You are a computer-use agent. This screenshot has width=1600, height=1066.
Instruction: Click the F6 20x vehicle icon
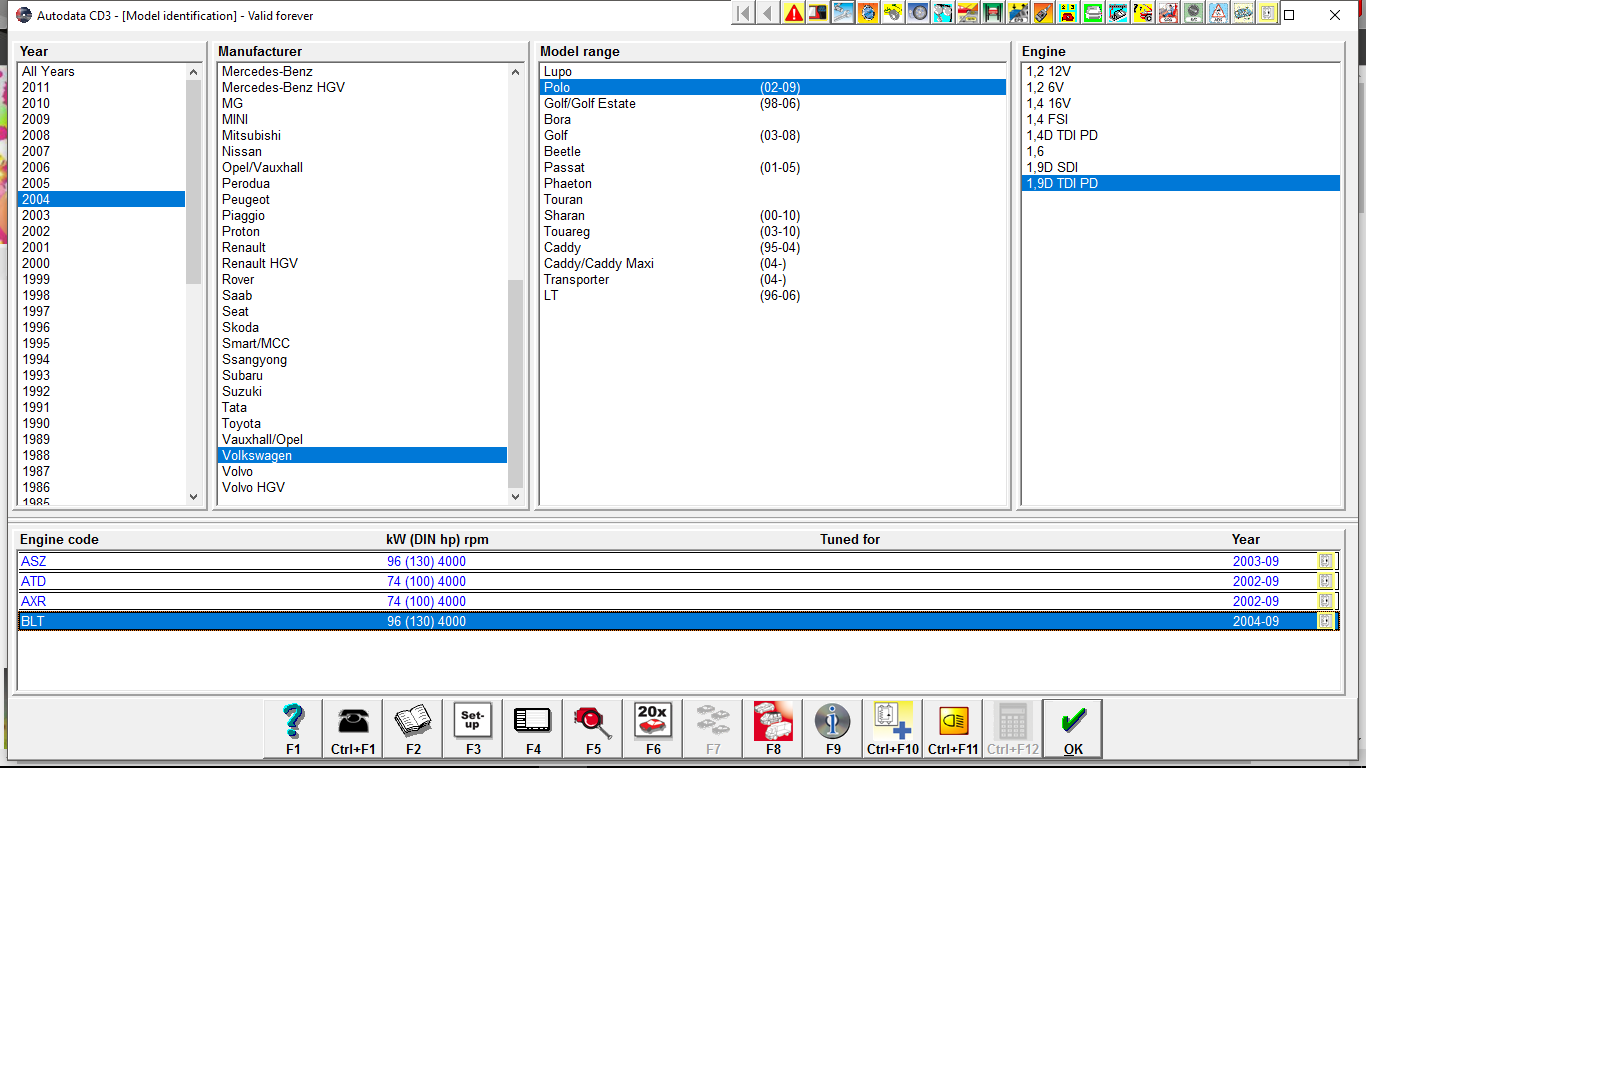coord(653,728)
